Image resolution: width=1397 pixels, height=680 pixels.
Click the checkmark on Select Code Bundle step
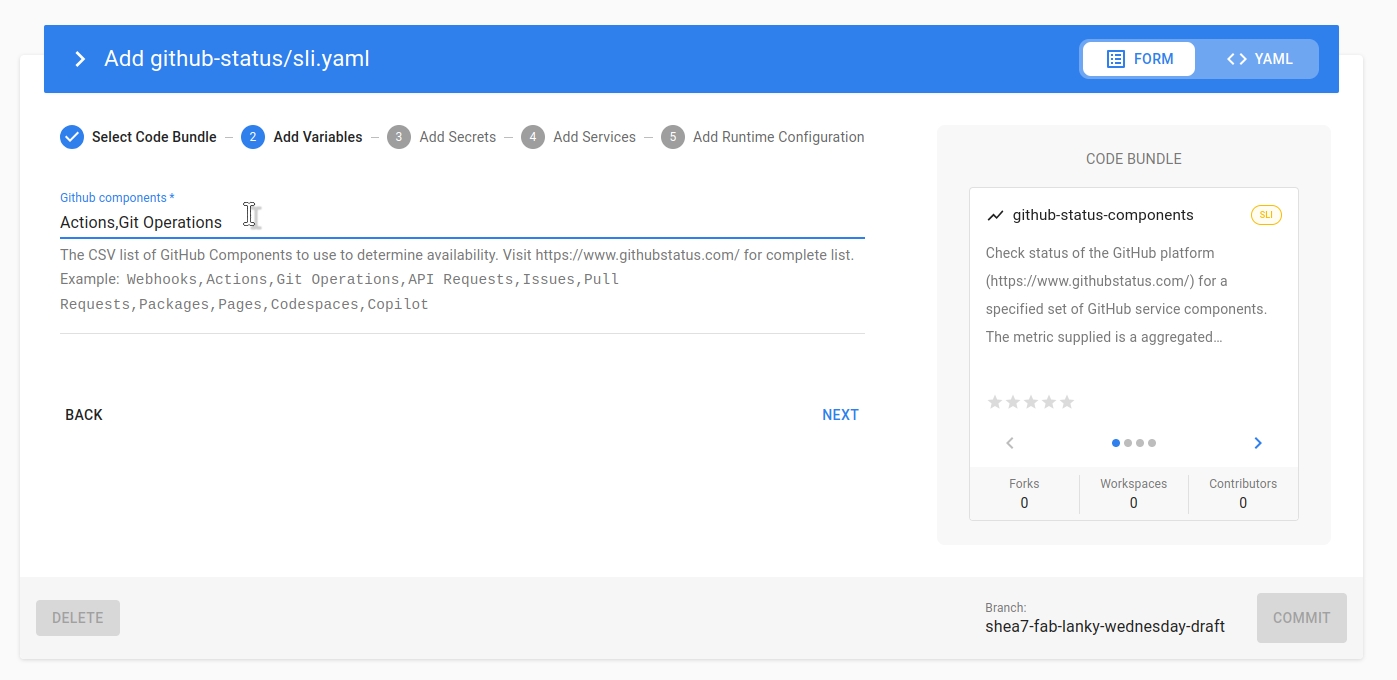pos(71,137)
